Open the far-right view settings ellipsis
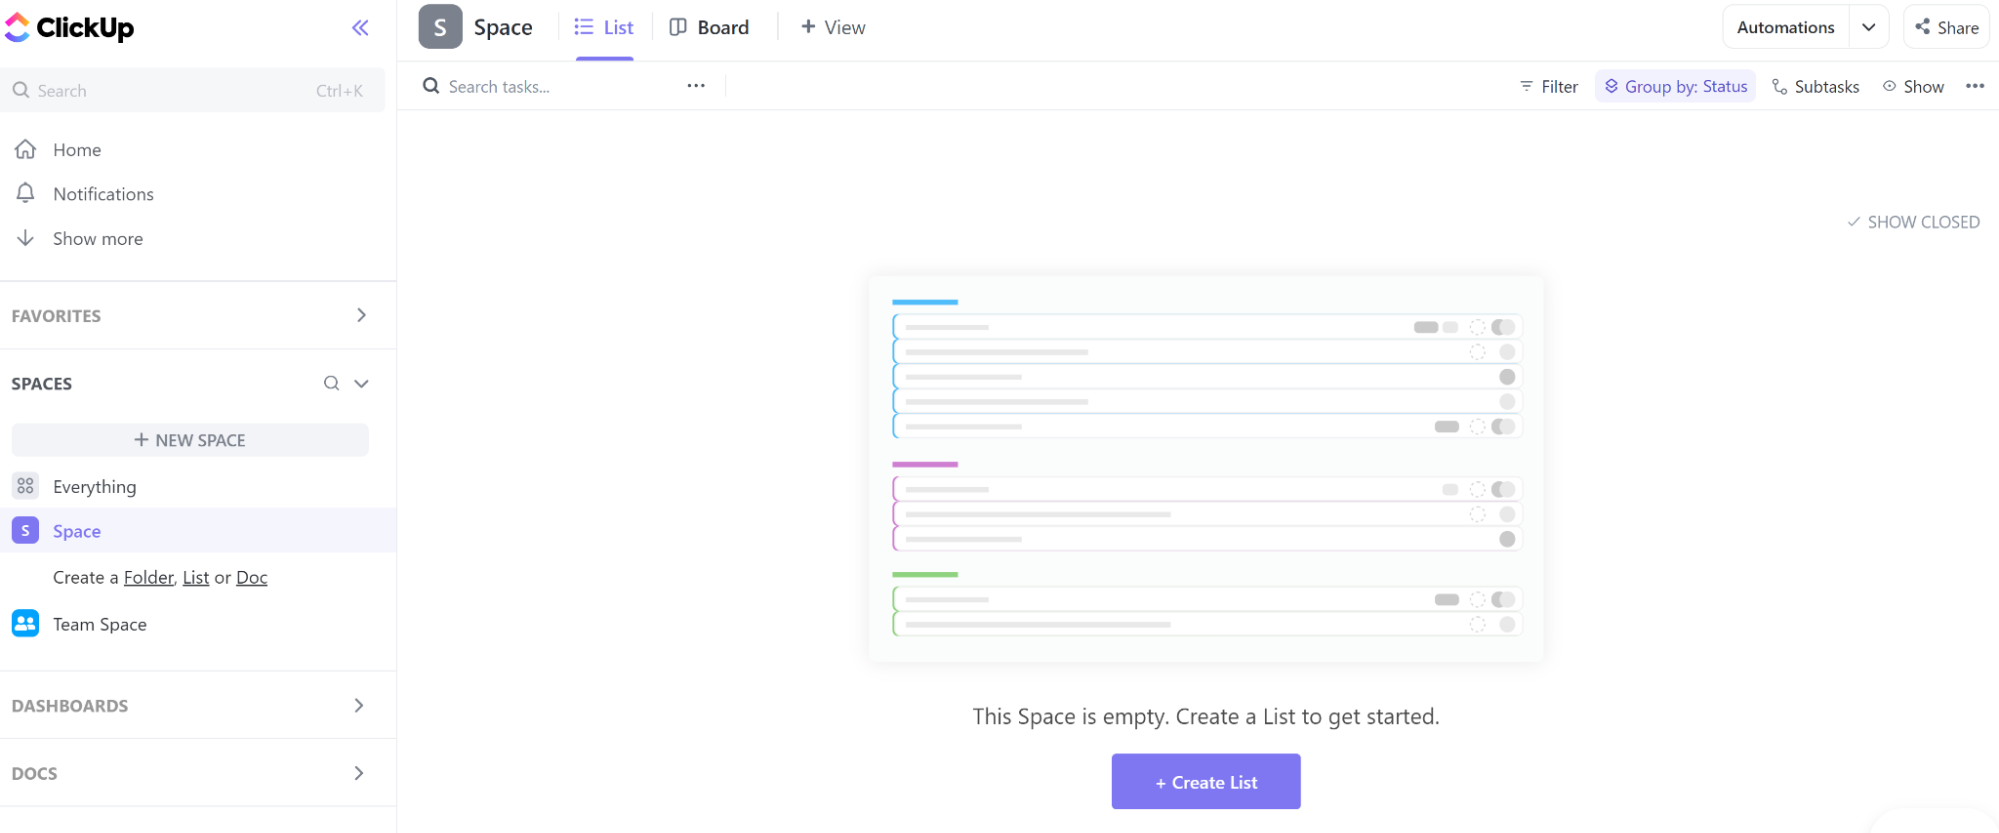 click(x=1974, y=86)
